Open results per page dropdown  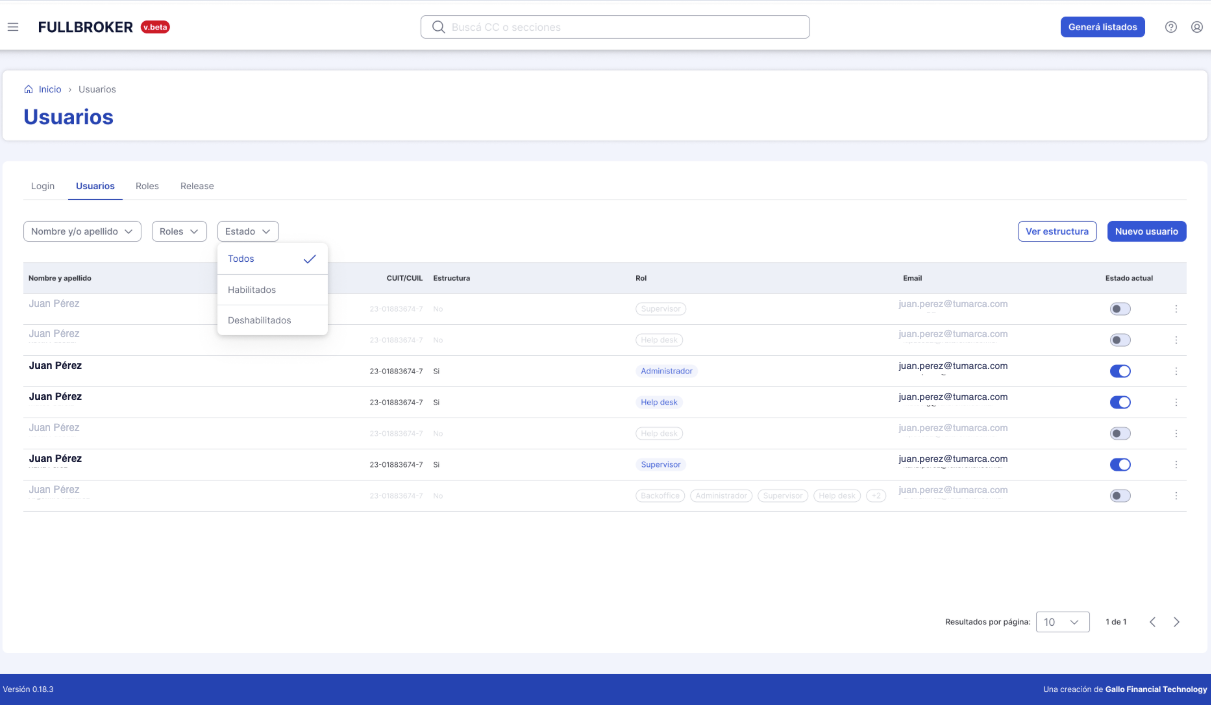1063,622
